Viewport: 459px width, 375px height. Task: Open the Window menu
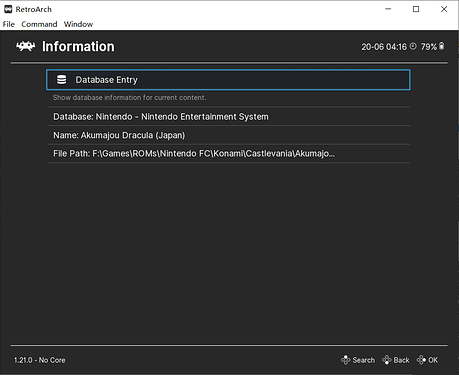tap(78, 24)
